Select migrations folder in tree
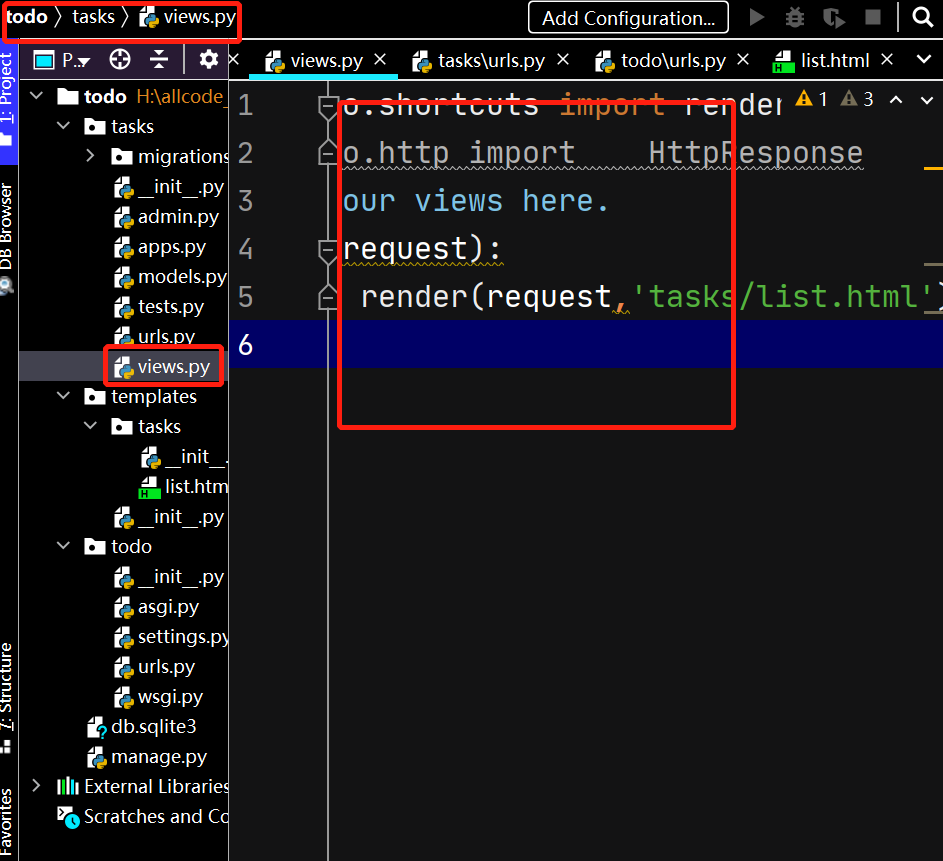Viewport: 943px width, 861px height. (170, 156)
